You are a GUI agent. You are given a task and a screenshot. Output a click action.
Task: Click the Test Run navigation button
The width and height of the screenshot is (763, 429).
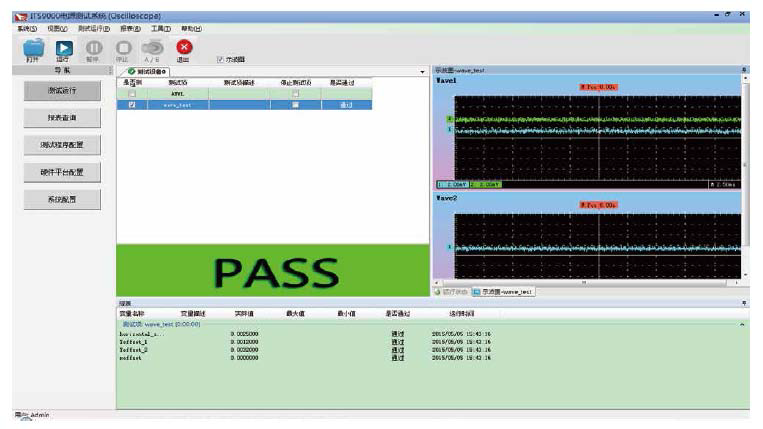point(62,90)
